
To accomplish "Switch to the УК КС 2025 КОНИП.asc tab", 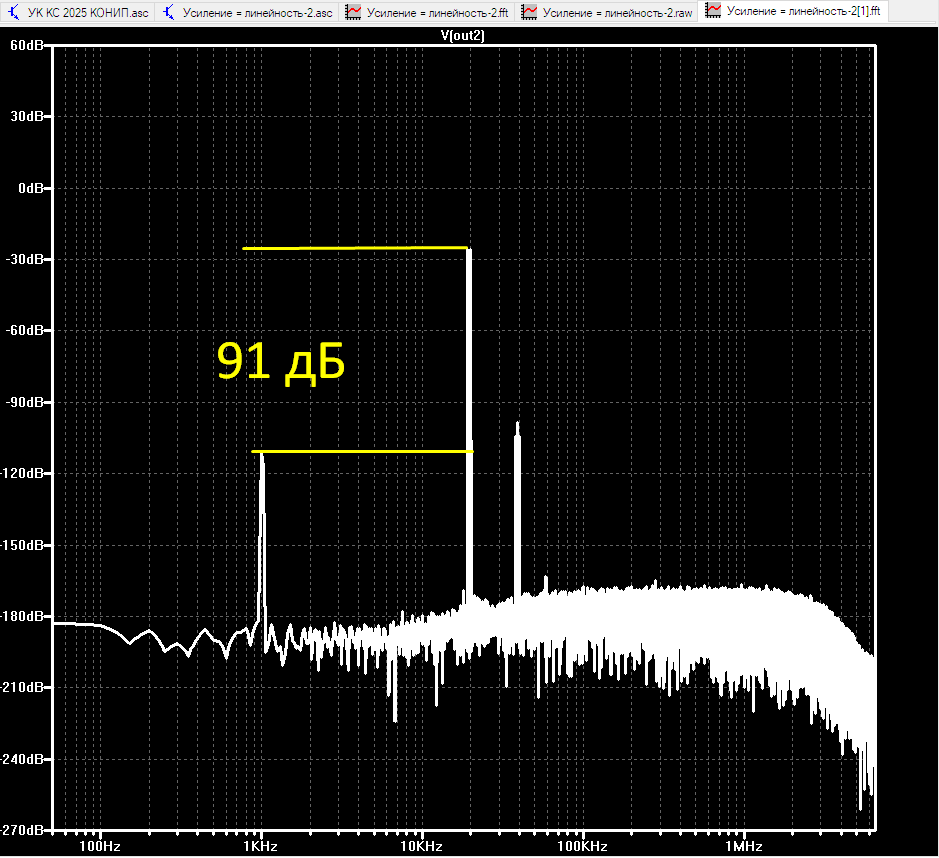I will tap(78, 12).
